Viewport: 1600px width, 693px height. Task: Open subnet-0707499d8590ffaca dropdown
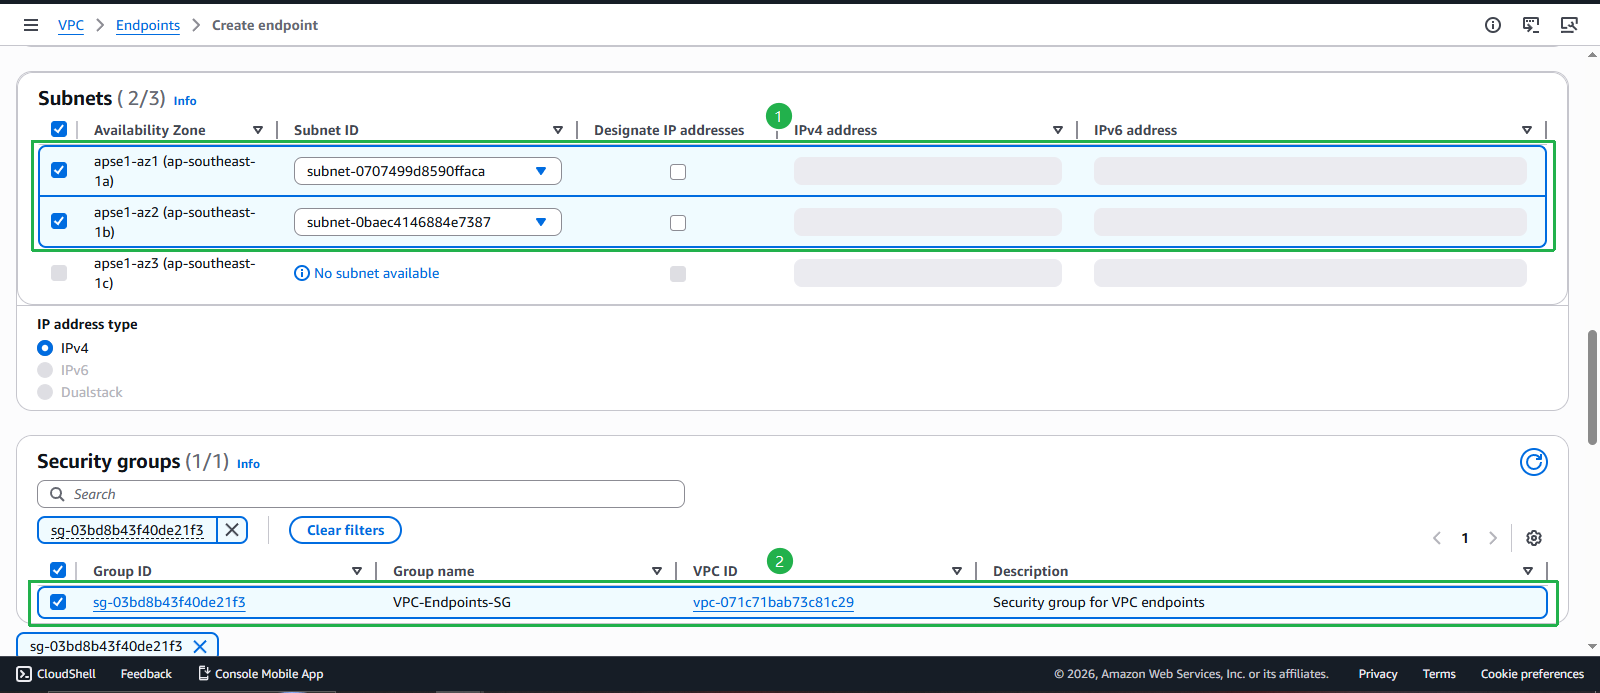click(x=428, y=171)
